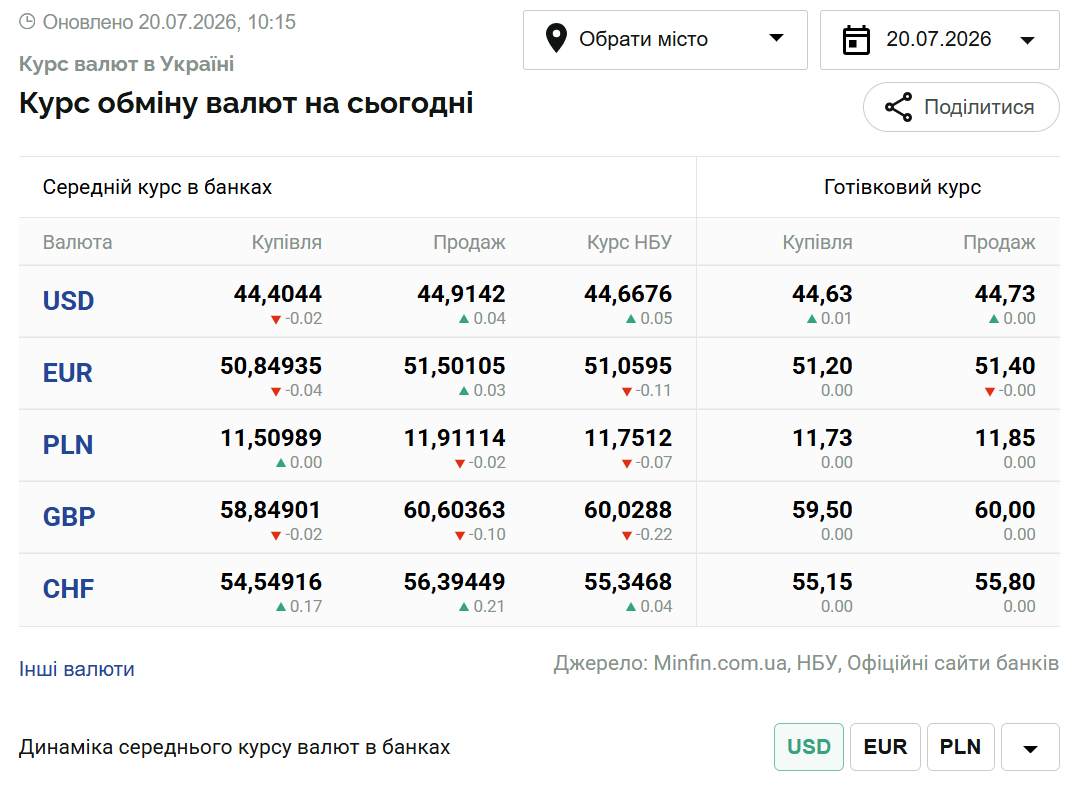Open the Інші валюти link

tap(76, 669)
